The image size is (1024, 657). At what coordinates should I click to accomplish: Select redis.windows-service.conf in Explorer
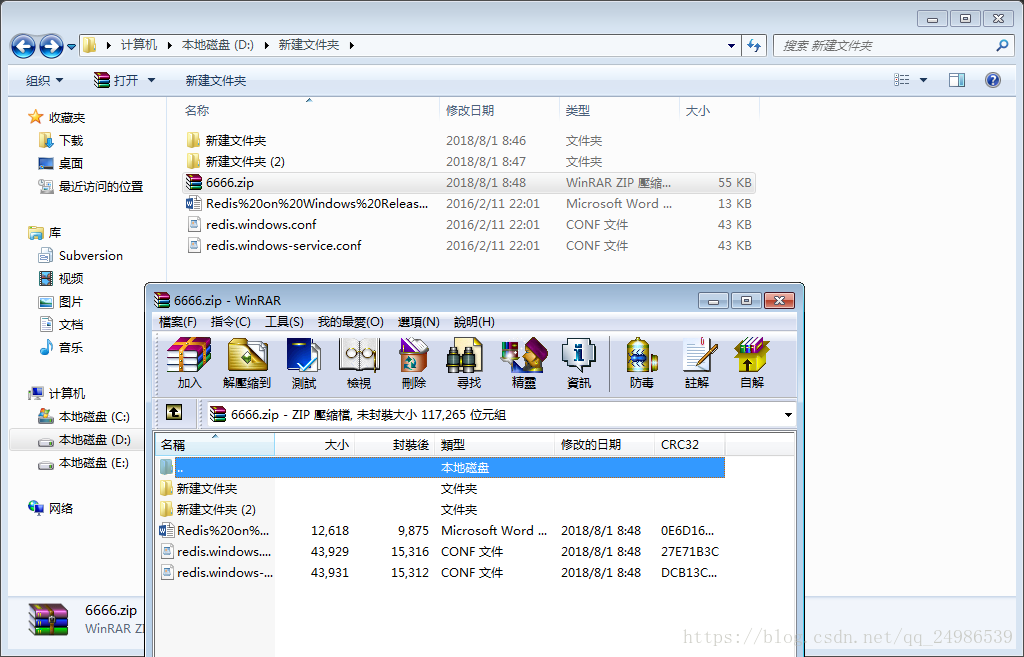pos(468,246)
